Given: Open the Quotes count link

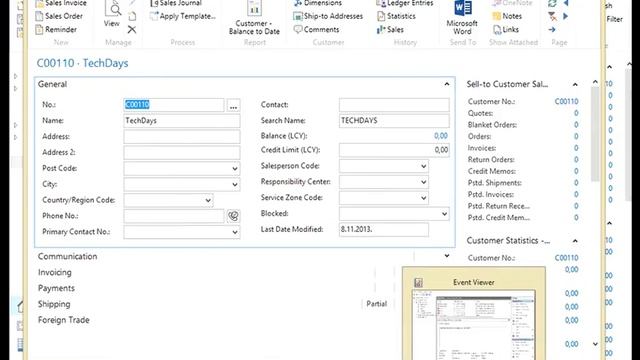Looking at the screenshot, I should click(576, 113).
